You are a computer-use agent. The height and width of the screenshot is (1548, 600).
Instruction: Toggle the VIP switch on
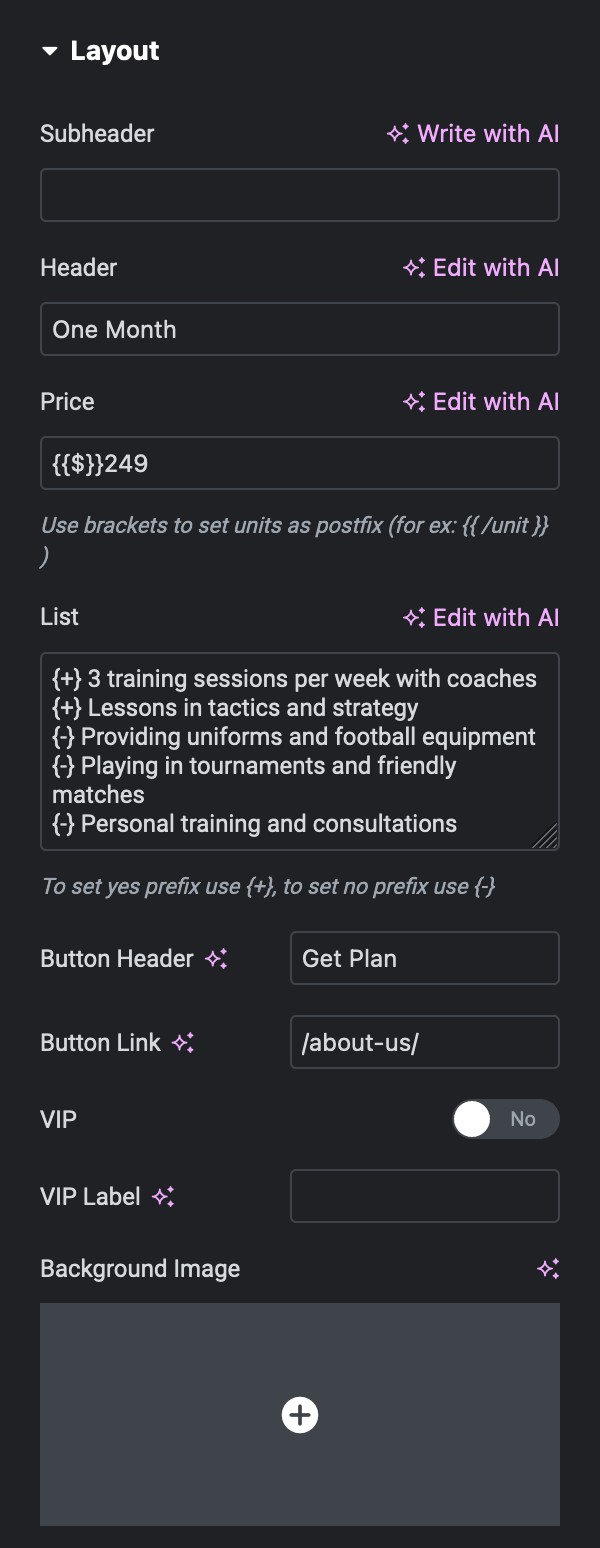coord(506,1120)
